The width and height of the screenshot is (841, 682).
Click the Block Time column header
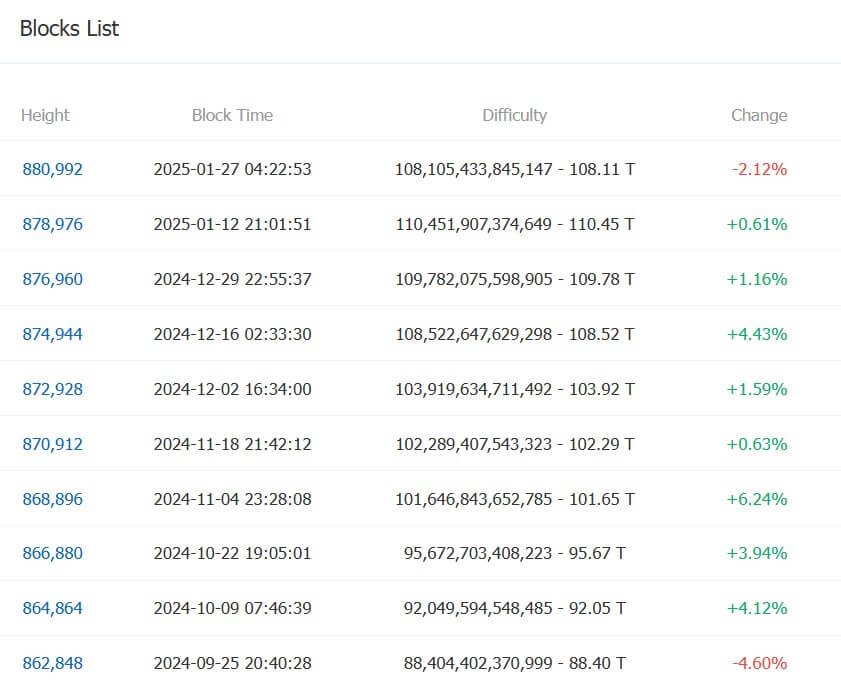pyautogui.click(x=232, y=115)
